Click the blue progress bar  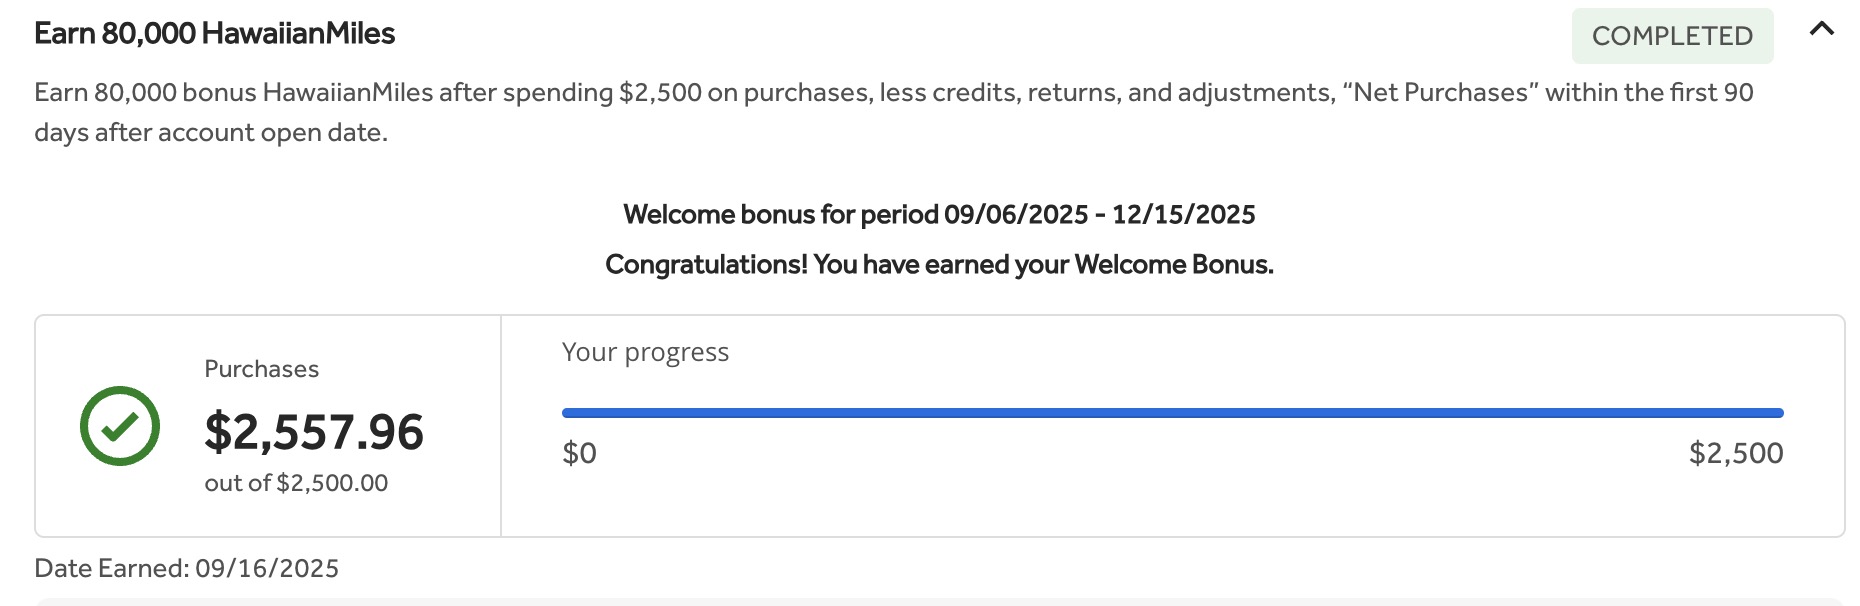(x=1172, y=413)
